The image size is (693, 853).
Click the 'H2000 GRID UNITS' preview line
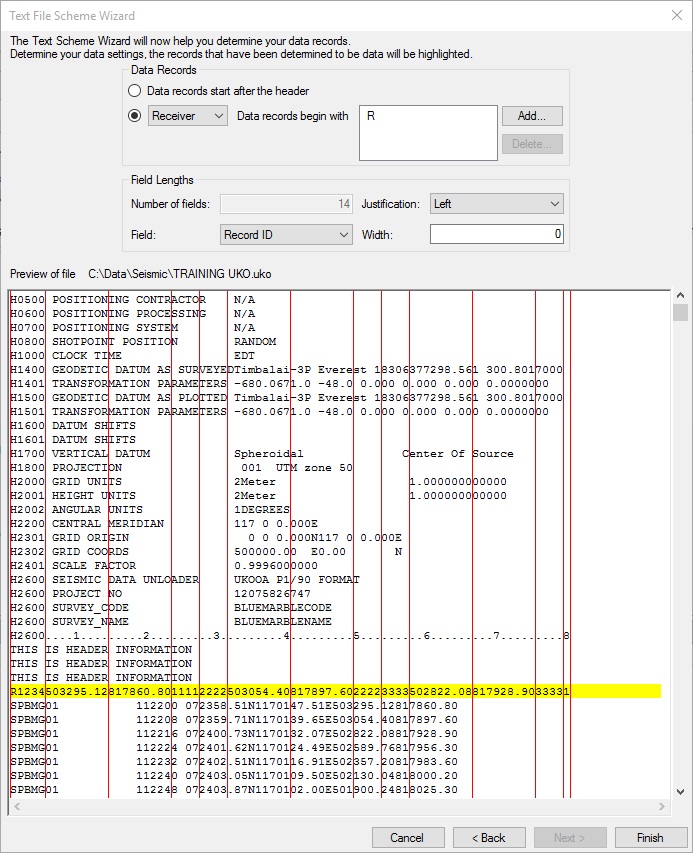click(258, 482)
